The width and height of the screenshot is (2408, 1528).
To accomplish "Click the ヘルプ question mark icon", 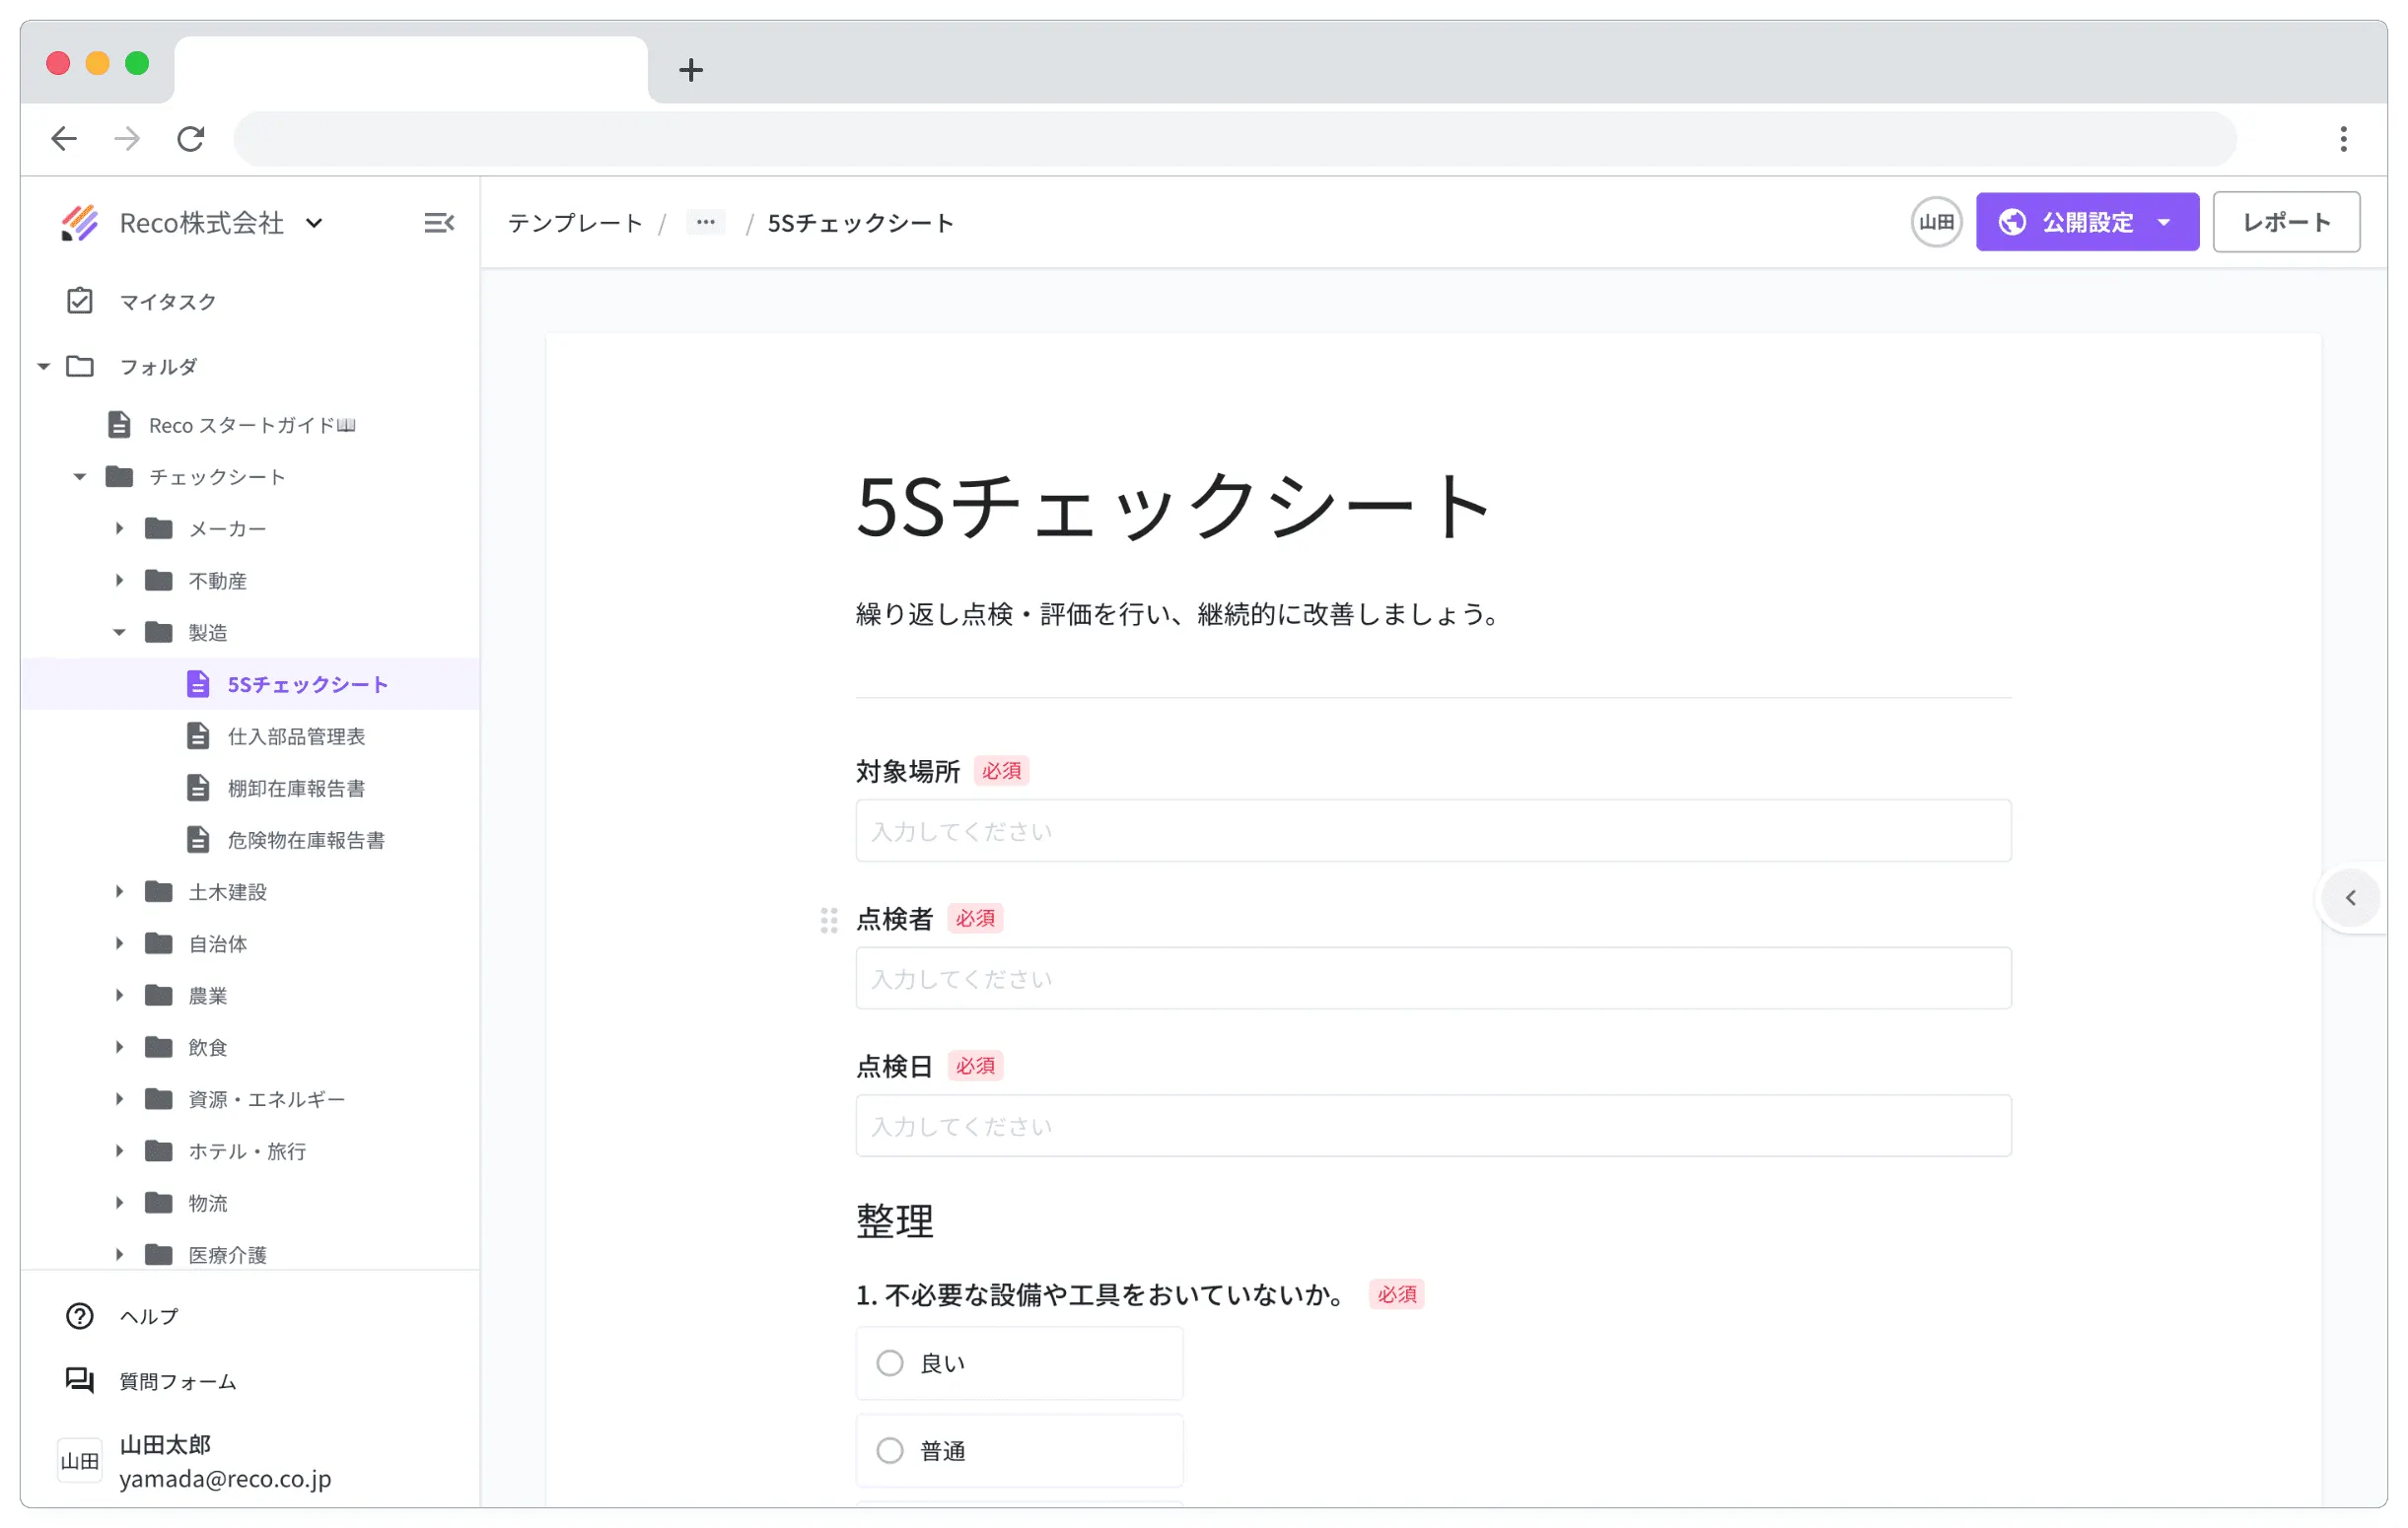I will coord(80,1316).
